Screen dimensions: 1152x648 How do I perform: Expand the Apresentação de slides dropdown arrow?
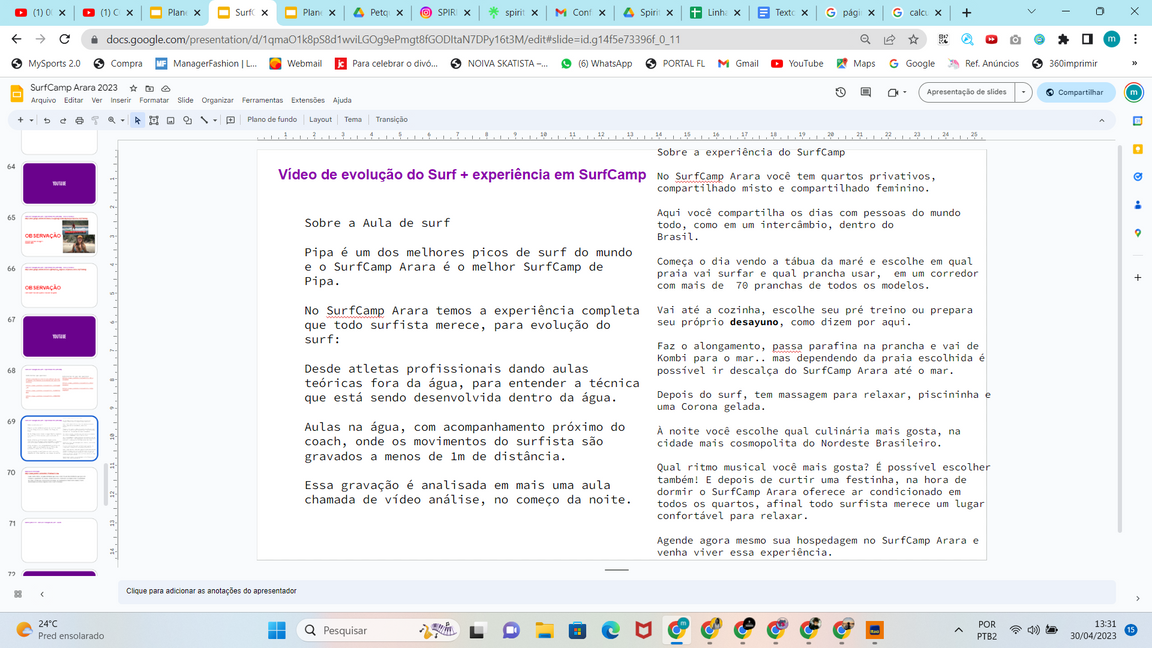click(x=1023, y=92)
